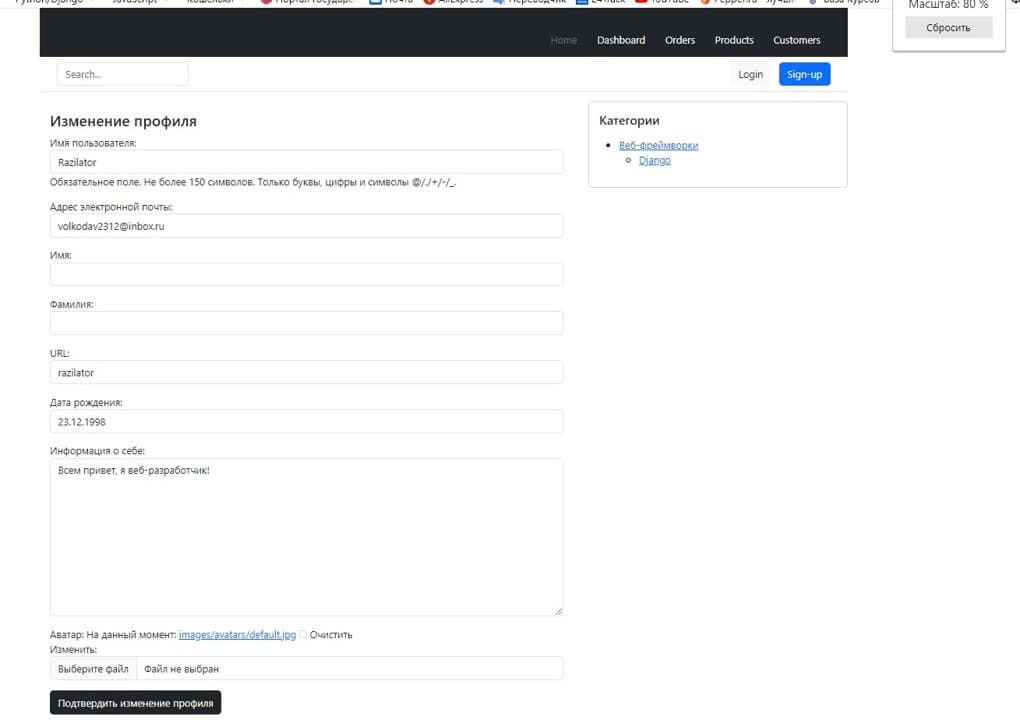Image resolution: width=1020 pixels, height=720 pixels.
Task: Click the empty Фамилия input field
Action: 306,323
